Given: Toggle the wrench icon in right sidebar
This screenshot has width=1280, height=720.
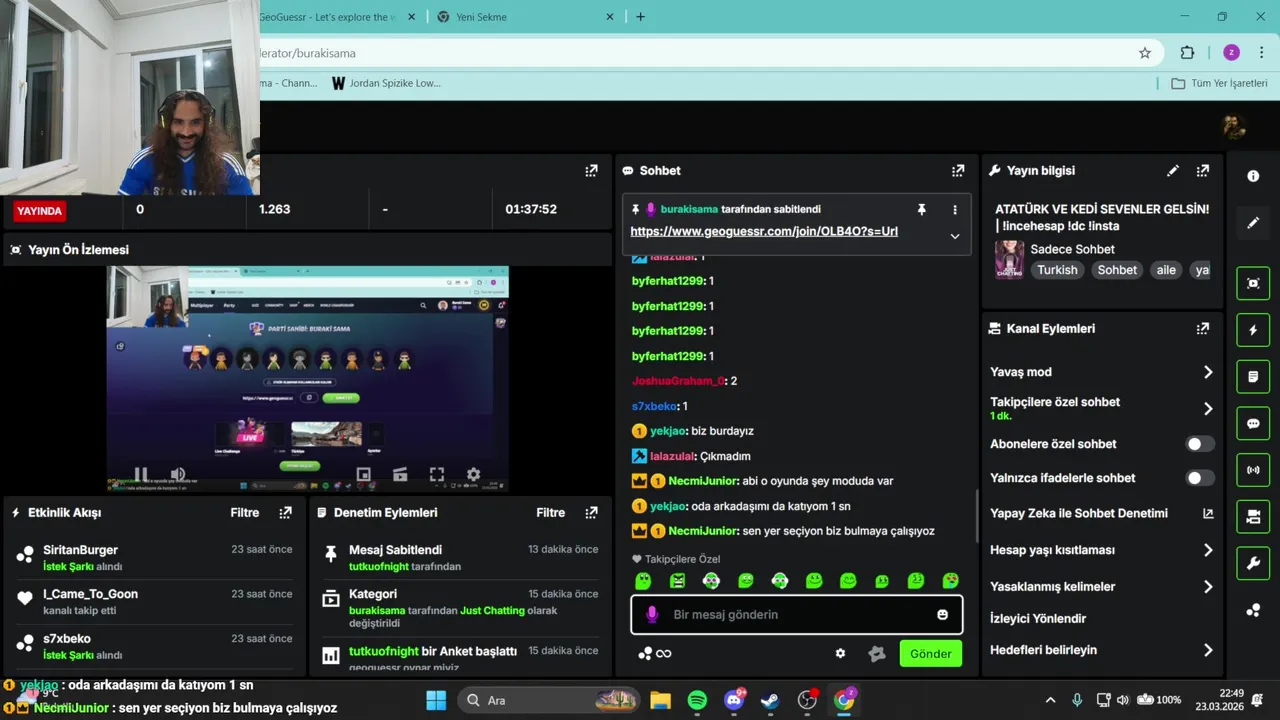Looking at the screenshot, I should (1253, 563).
